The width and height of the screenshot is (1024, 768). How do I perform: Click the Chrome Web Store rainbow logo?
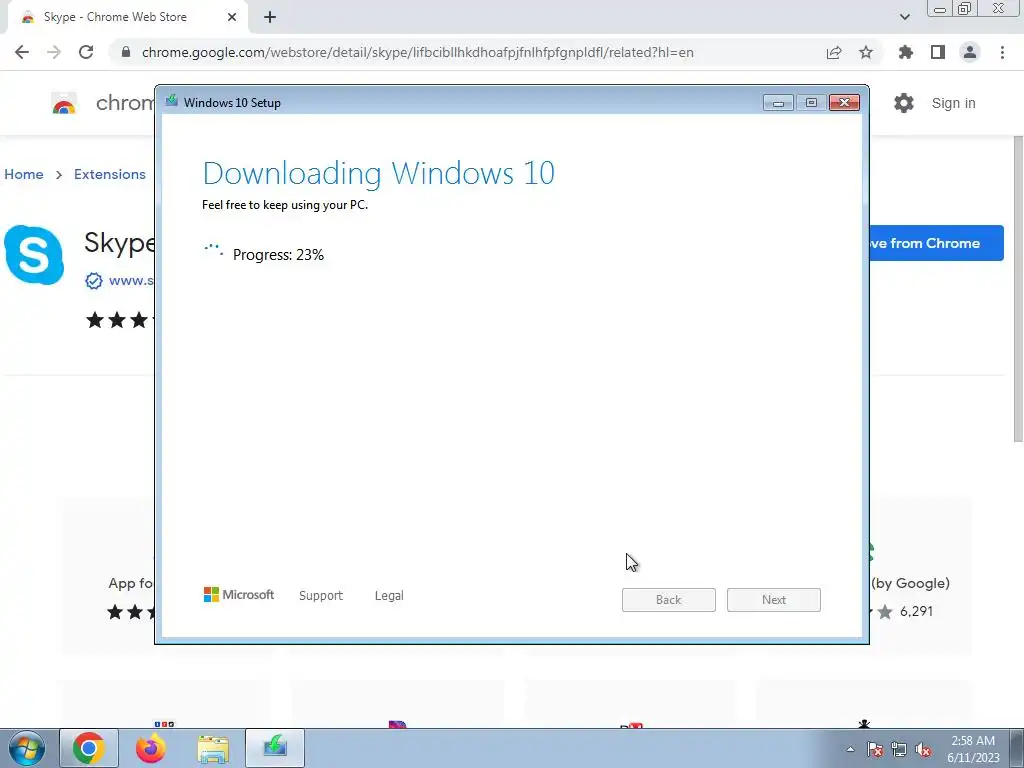[x=64, y=103]
